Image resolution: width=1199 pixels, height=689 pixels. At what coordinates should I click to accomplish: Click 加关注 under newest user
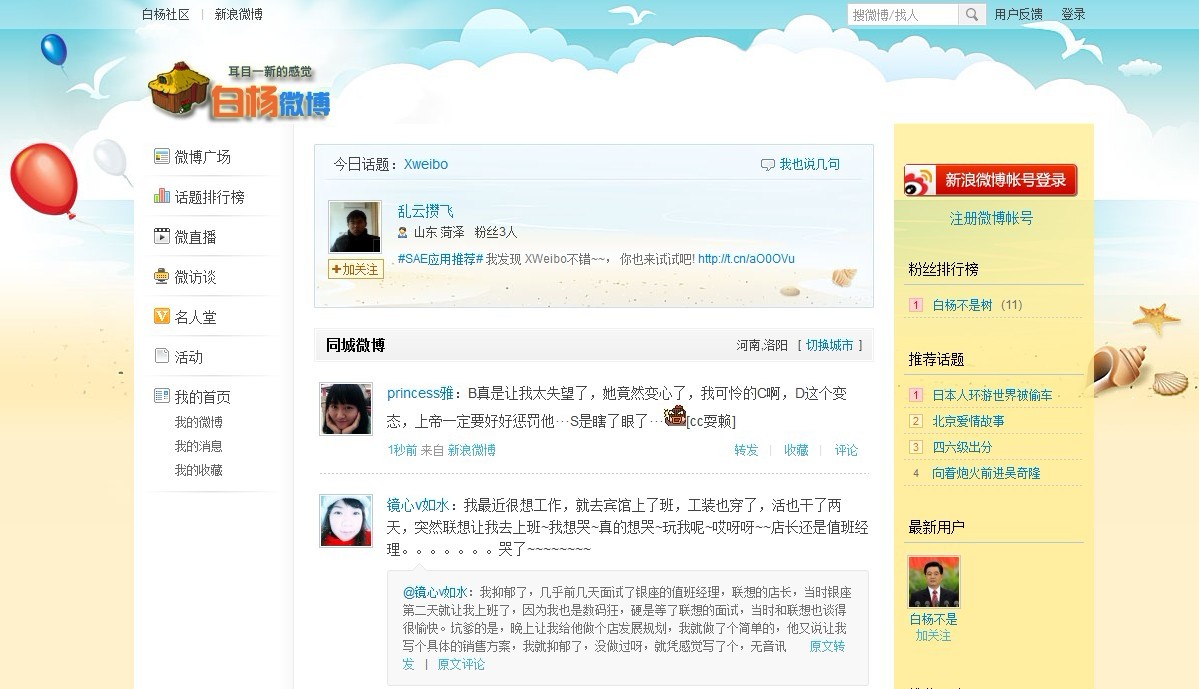pyautogui.click(x=934, y=635)
